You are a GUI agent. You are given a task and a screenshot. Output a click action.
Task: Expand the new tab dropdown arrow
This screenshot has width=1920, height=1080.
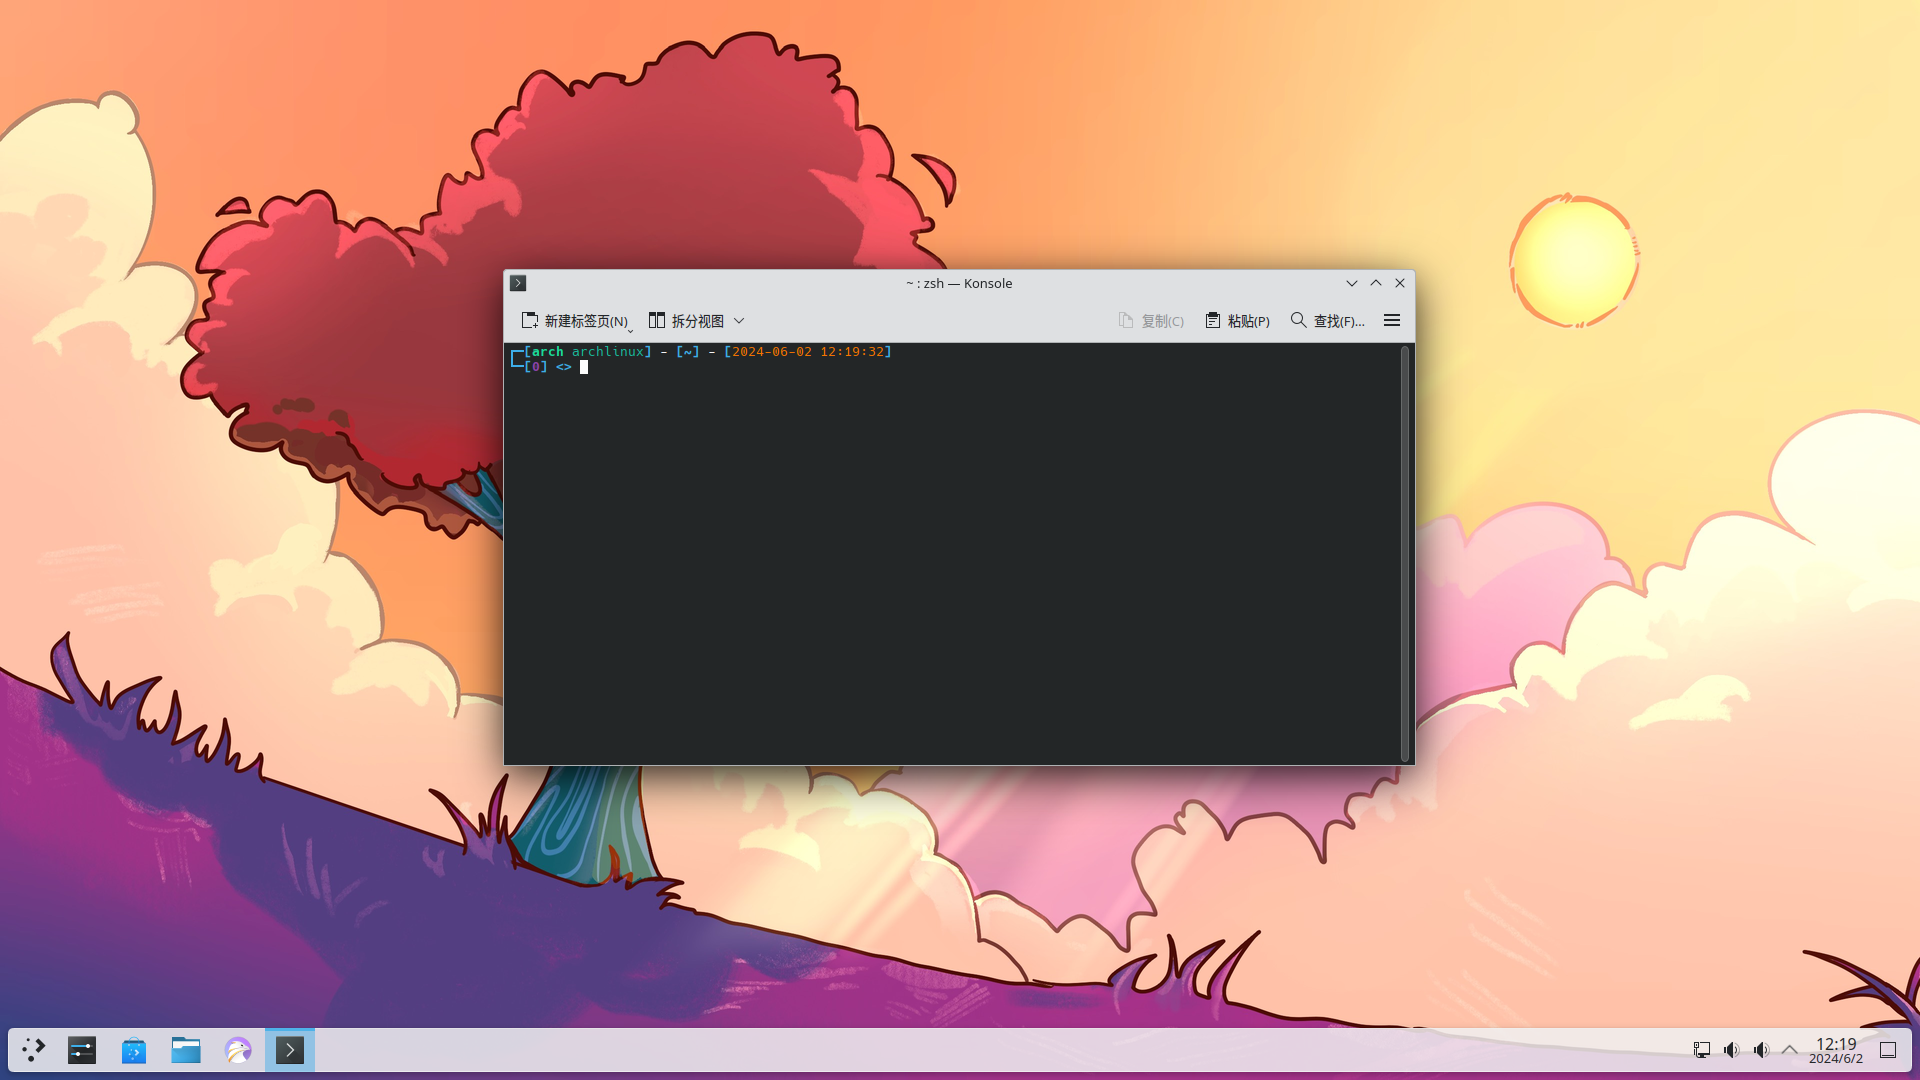click(630, 330)
